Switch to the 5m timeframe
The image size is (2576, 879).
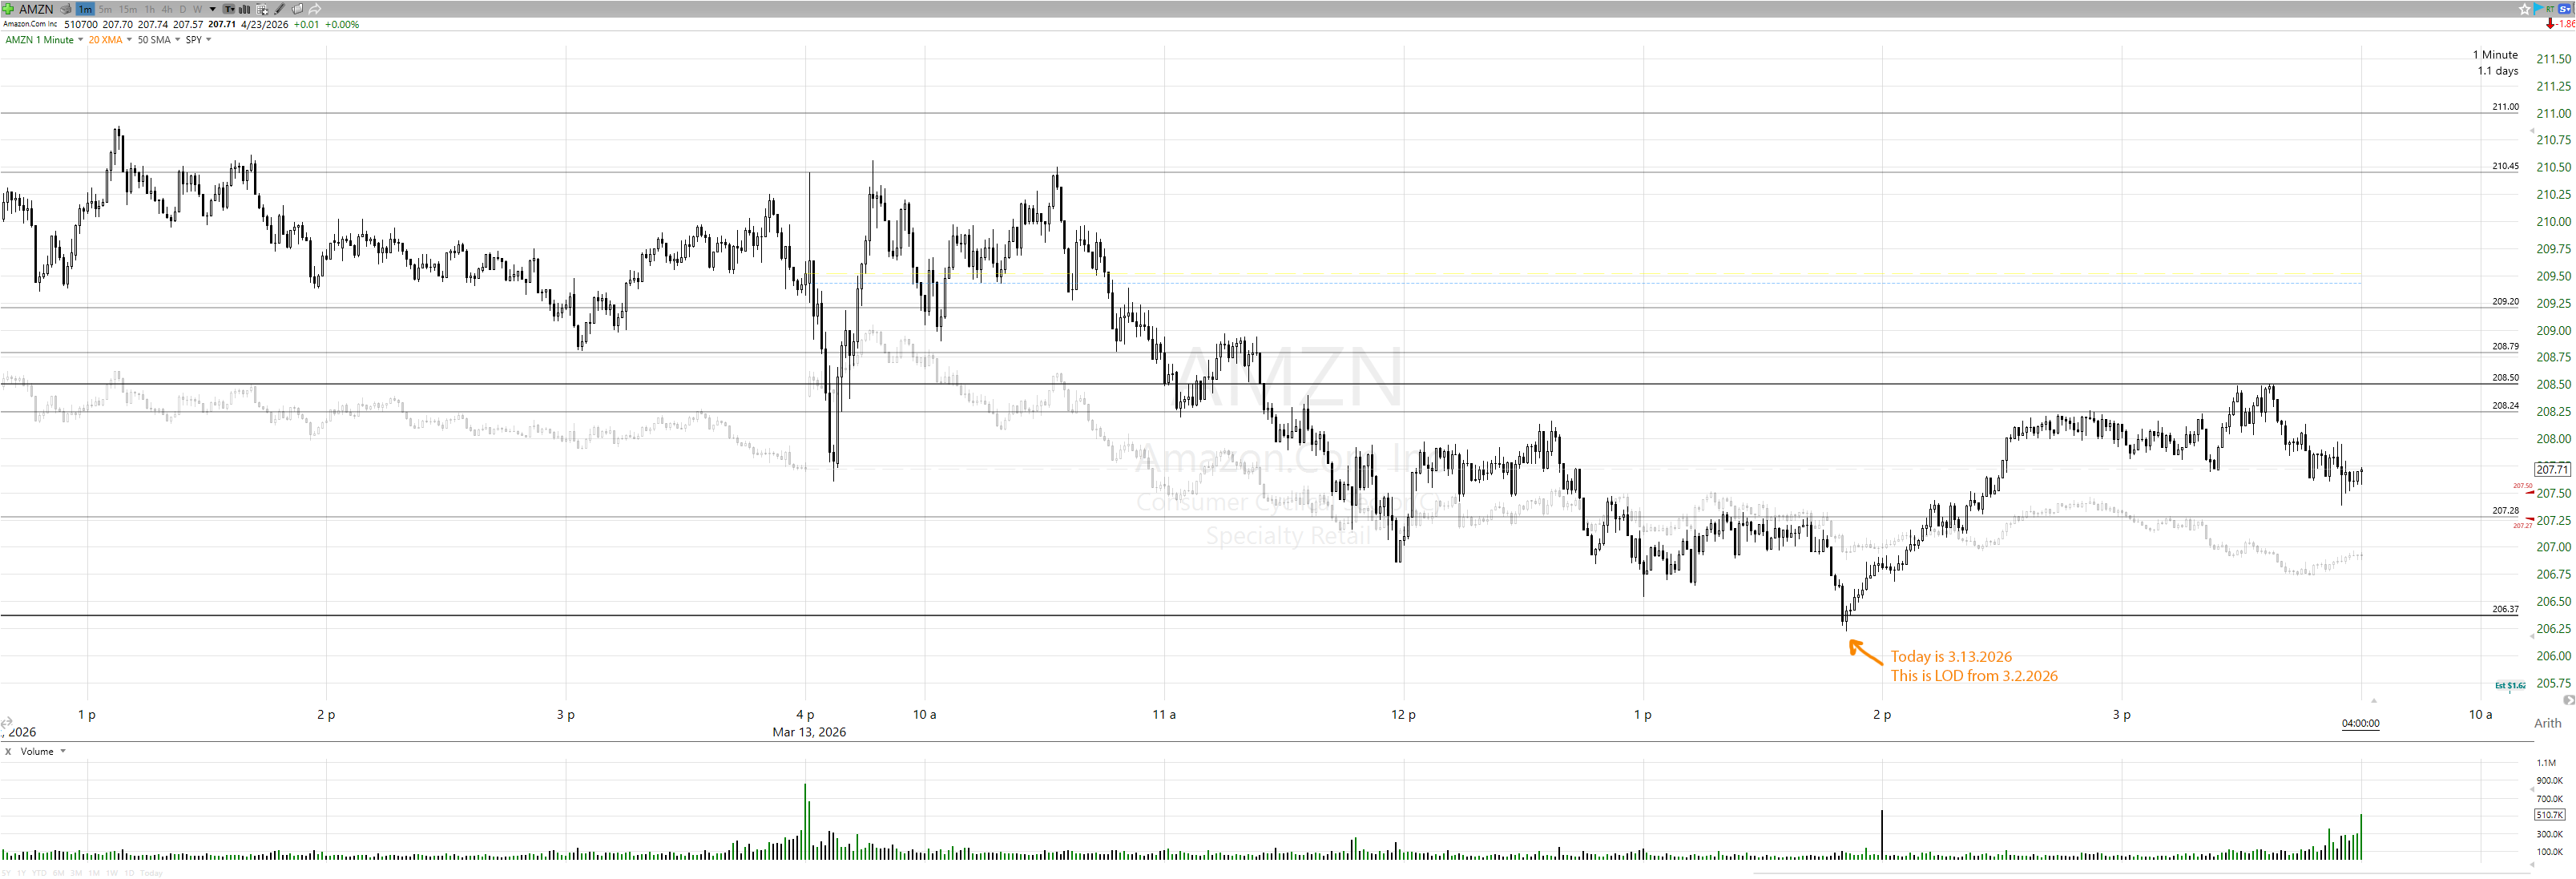pyautogui.click(x=105, y=9)
